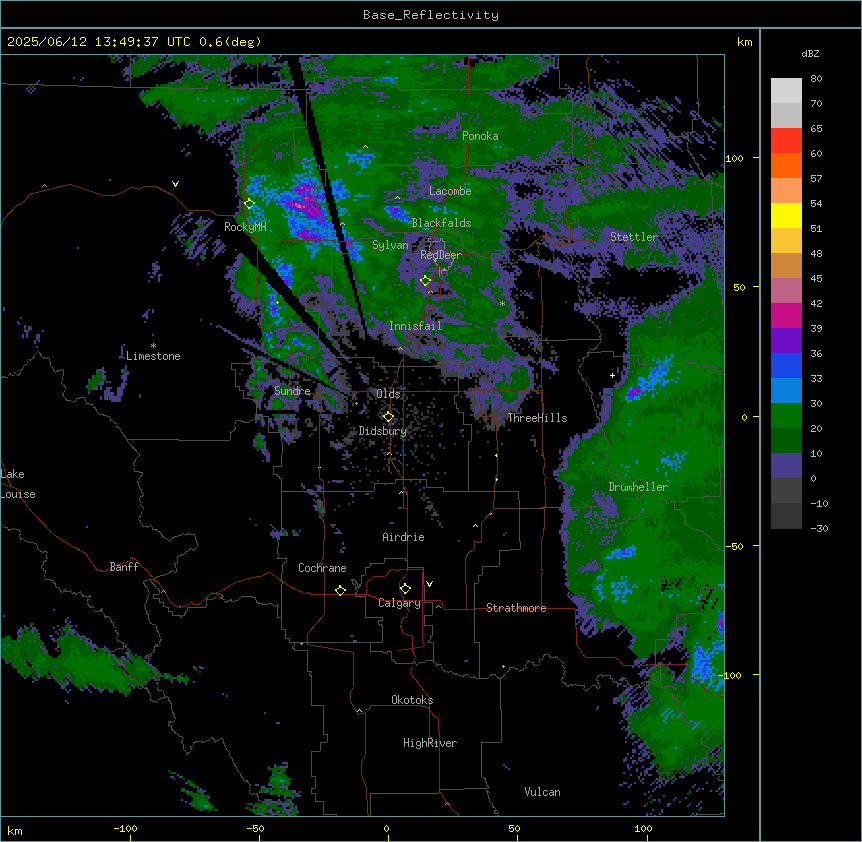
Task: Select the HighRiver town label
Action: (430, 743)
